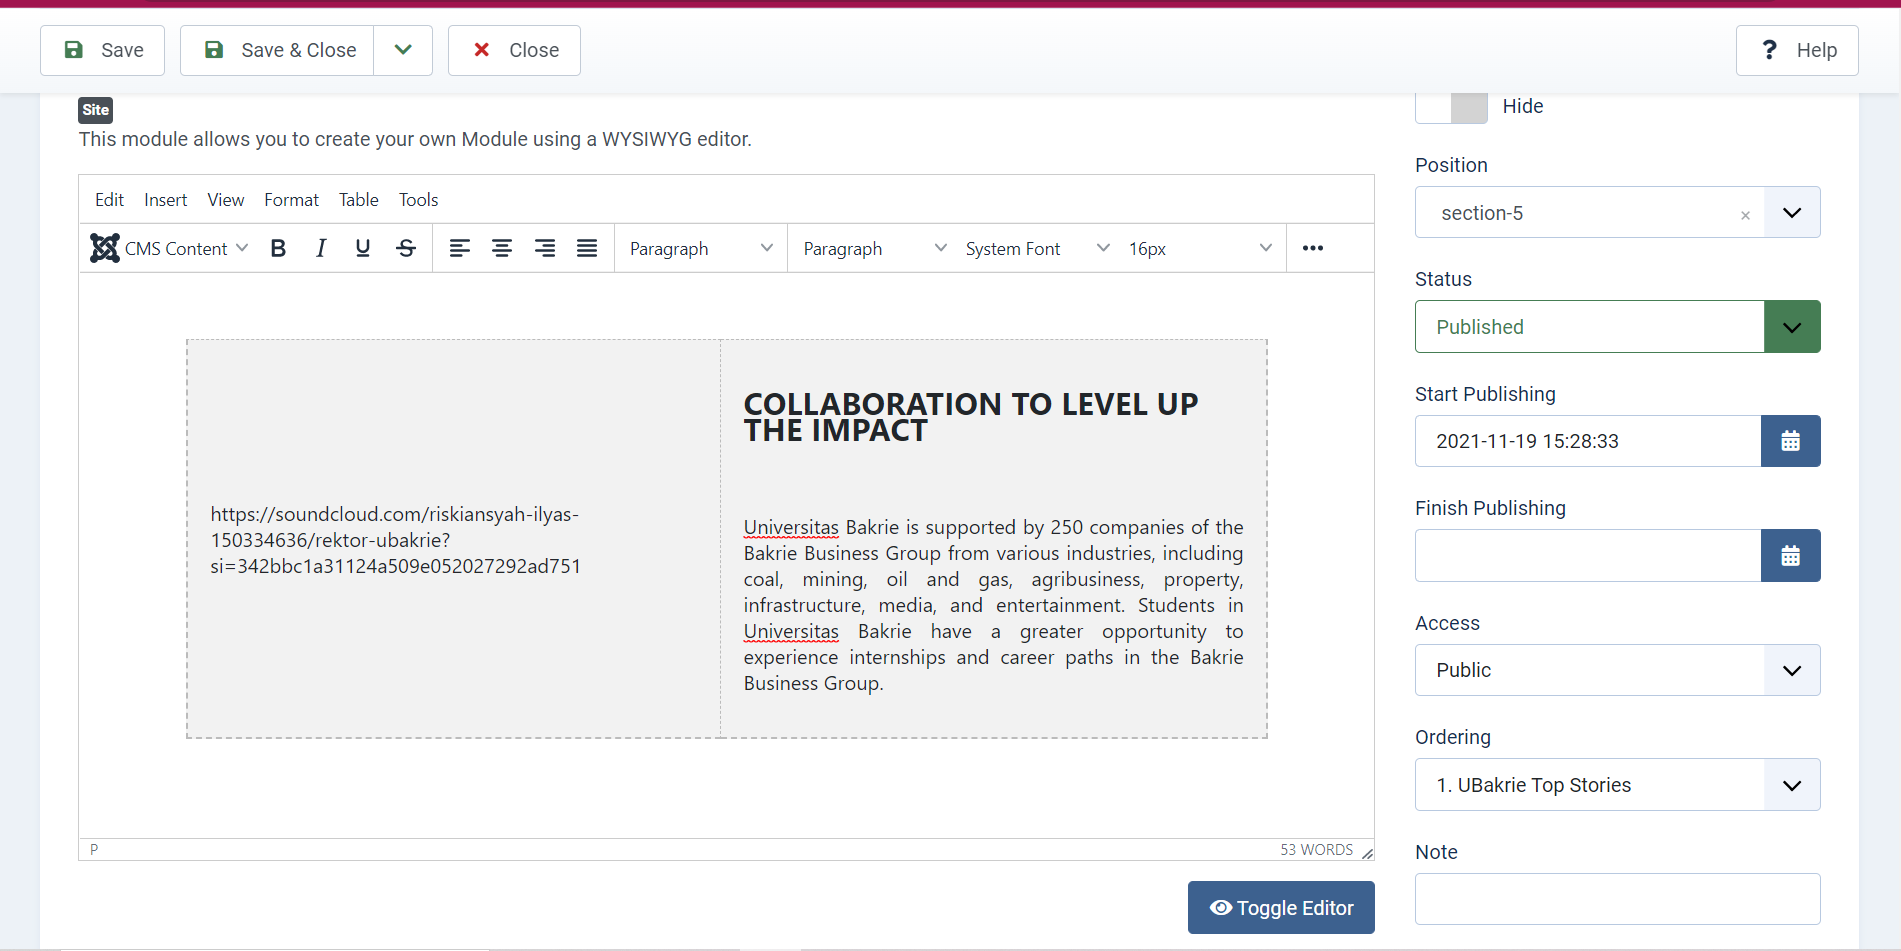The image size is (1901, 951).
Task: Open the CMS Content dropdown
Action: [169, 249]
